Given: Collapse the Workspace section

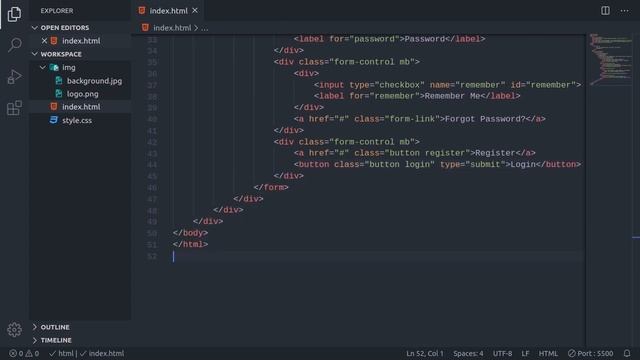Looking at the screenshot, I should click(x=35, y=54).
